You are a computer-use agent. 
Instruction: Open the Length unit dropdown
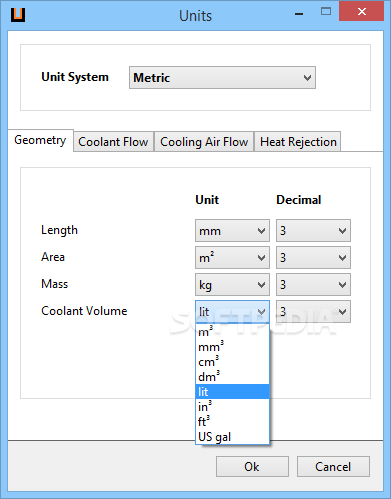232,230
